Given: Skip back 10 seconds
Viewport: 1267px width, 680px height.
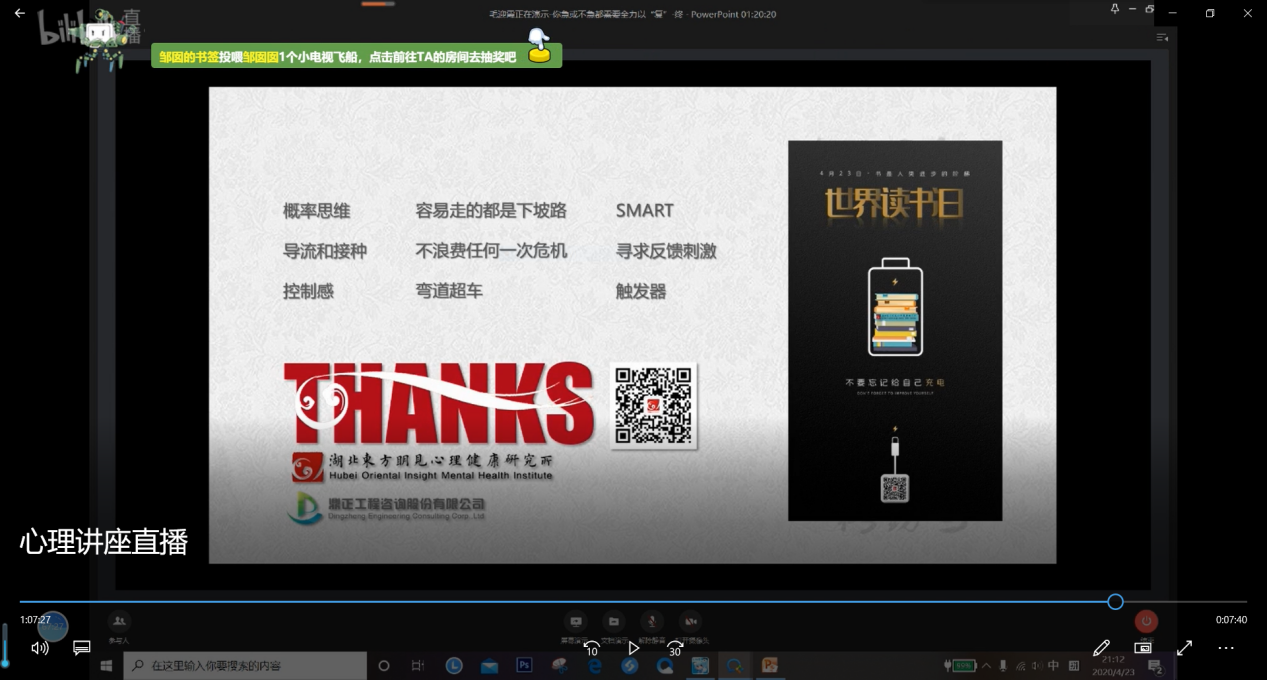Looking at the screenshot, I should (x=591, y=648).
